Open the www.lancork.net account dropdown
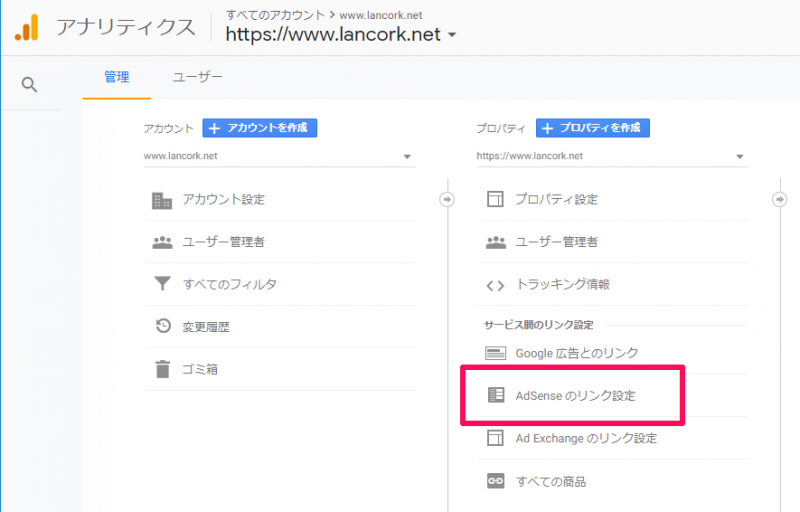800x512 pixels. [280, 156]
